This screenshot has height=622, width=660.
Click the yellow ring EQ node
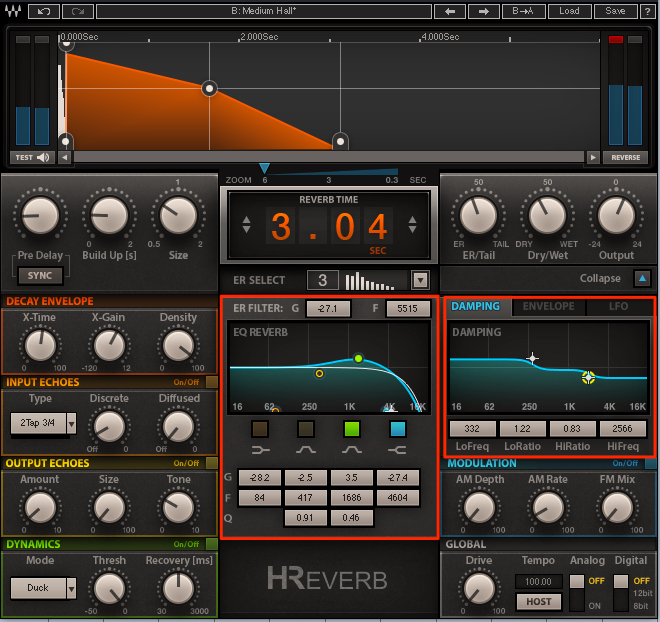coord(319,373)
